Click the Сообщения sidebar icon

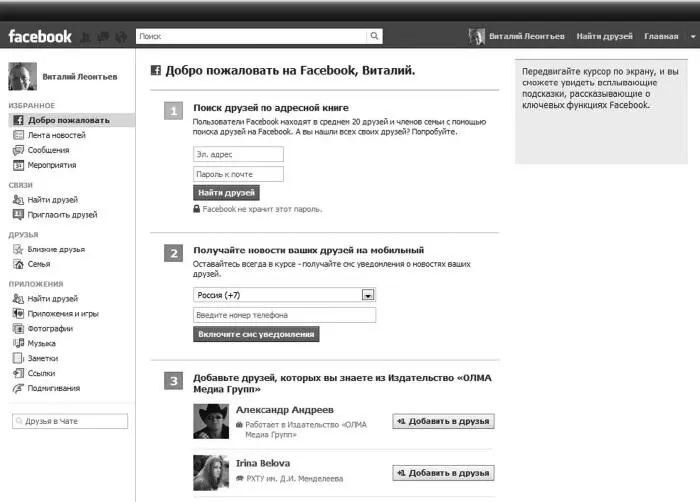point(18,150)
